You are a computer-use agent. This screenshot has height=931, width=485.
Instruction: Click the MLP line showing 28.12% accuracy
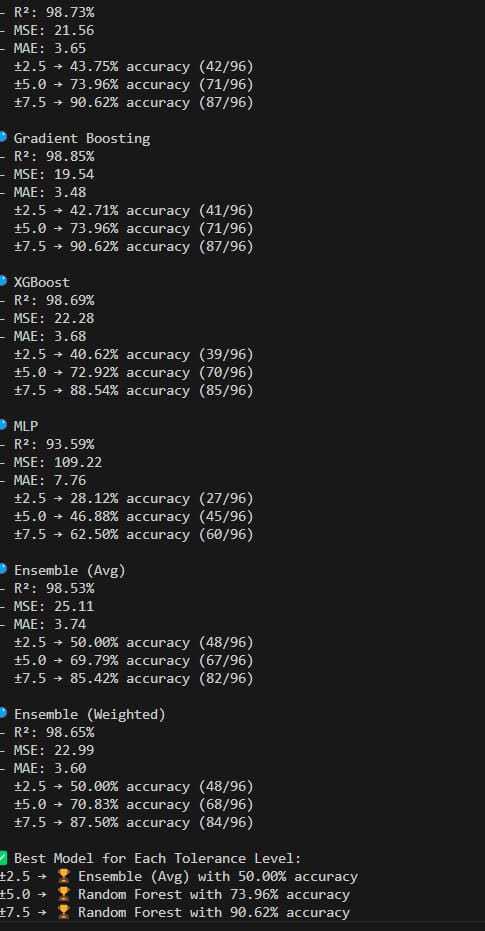(x=134, y=498)
